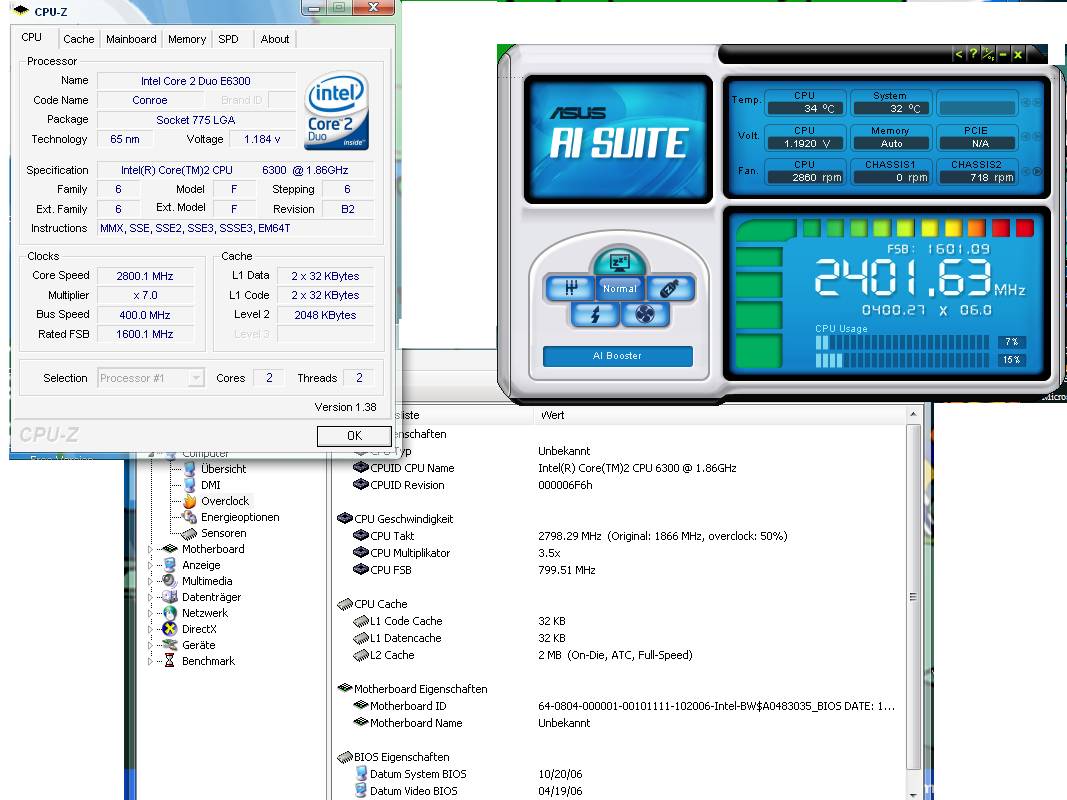The width and height of the screenshot is (1067, 800).
Task: Click the Netzwerk globe icon
Action: click(170, 613)
